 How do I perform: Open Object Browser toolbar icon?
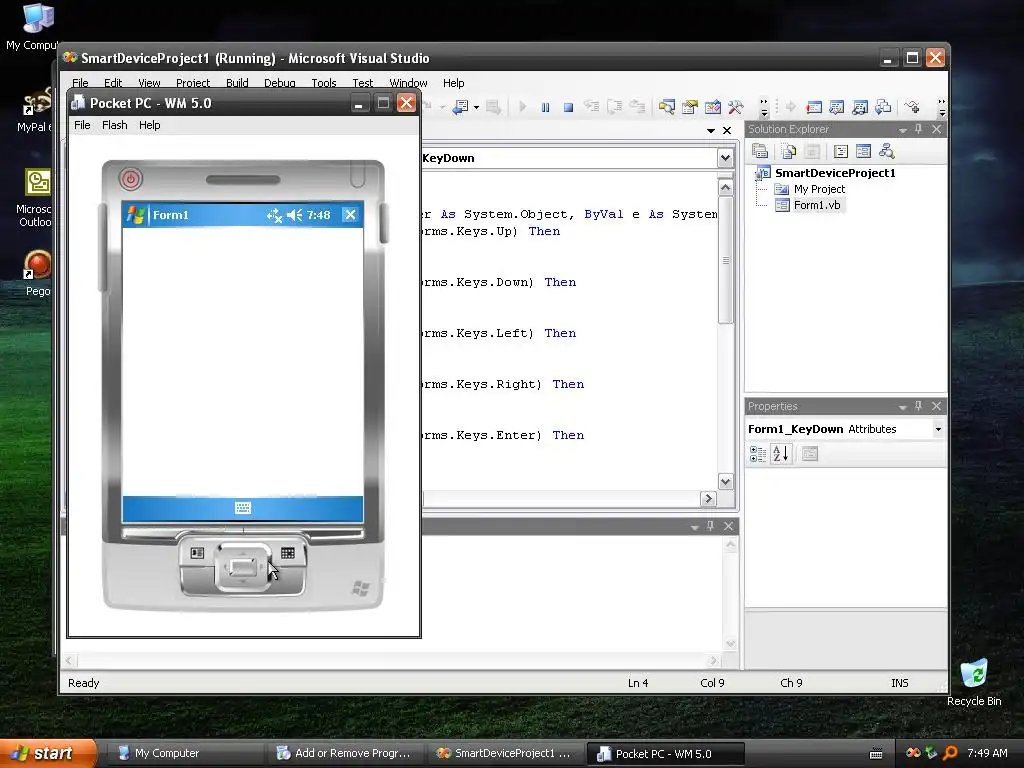click(x=712, y=107)
